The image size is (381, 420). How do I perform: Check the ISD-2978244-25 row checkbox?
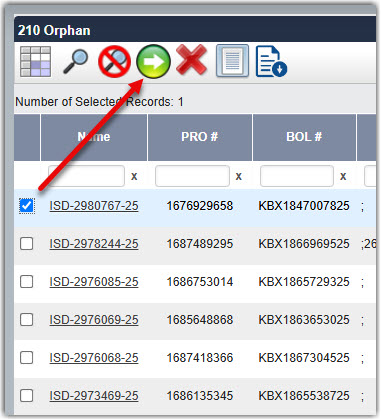[27, 244]
